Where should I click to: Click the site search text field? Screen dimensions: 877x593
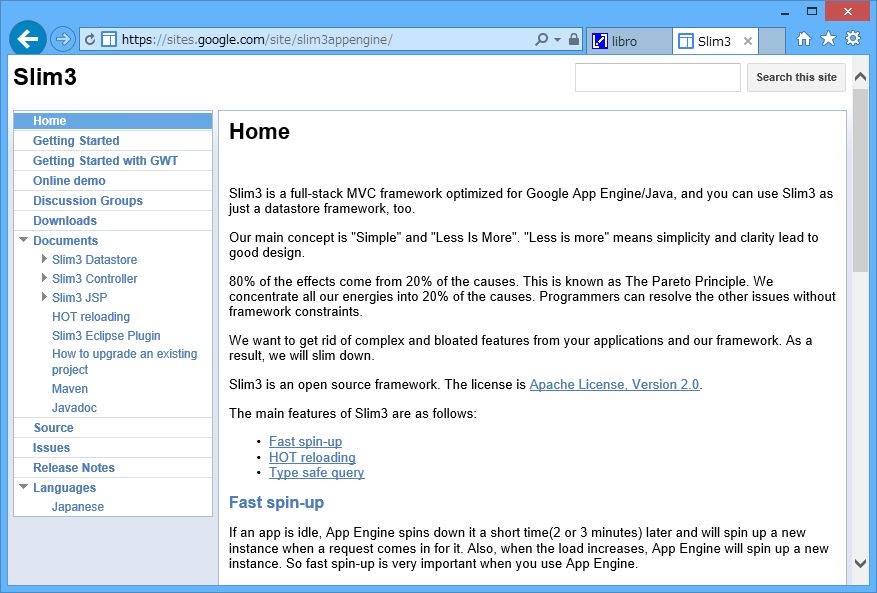(x=657, y=77)
